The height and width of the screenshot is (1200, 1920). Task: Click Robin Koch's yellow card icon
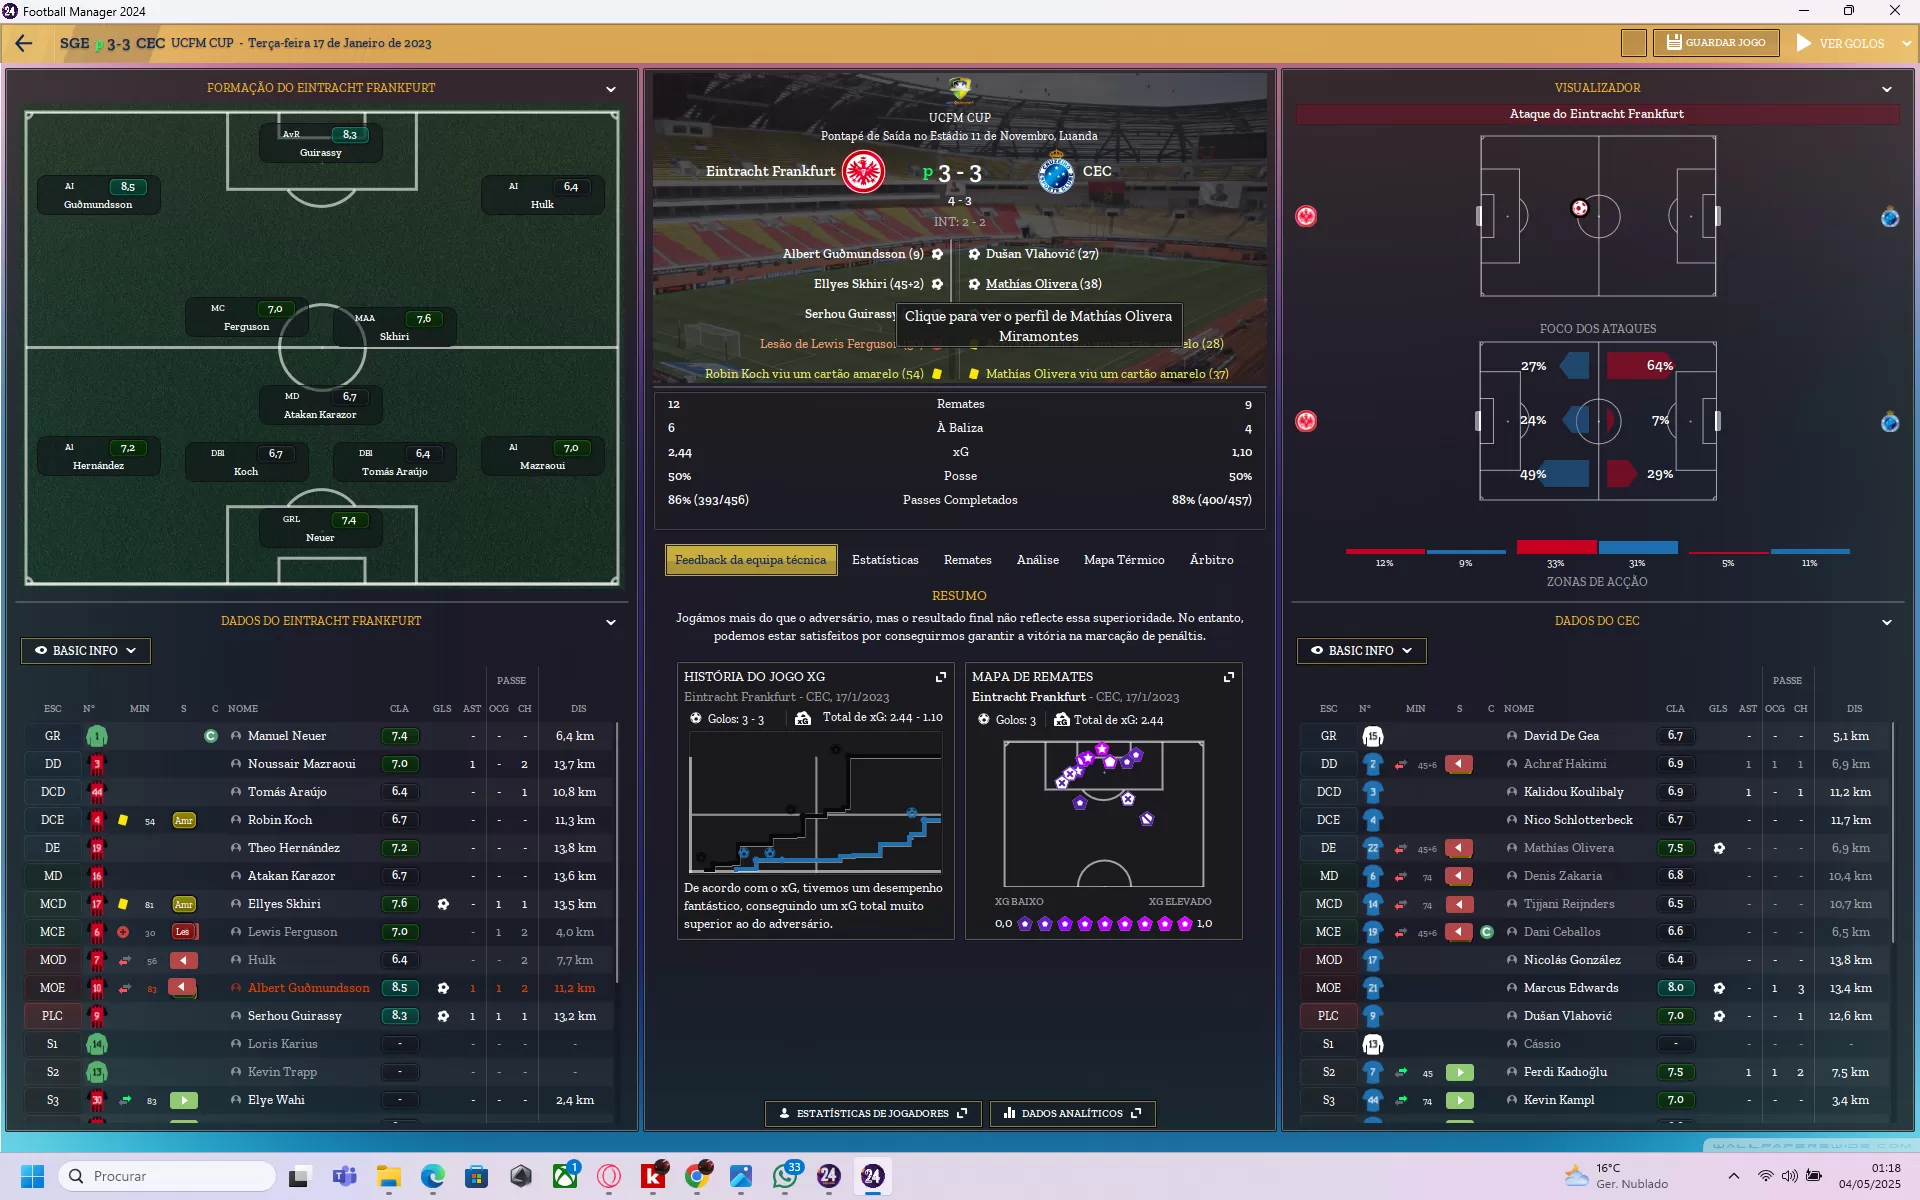(123, 820)
